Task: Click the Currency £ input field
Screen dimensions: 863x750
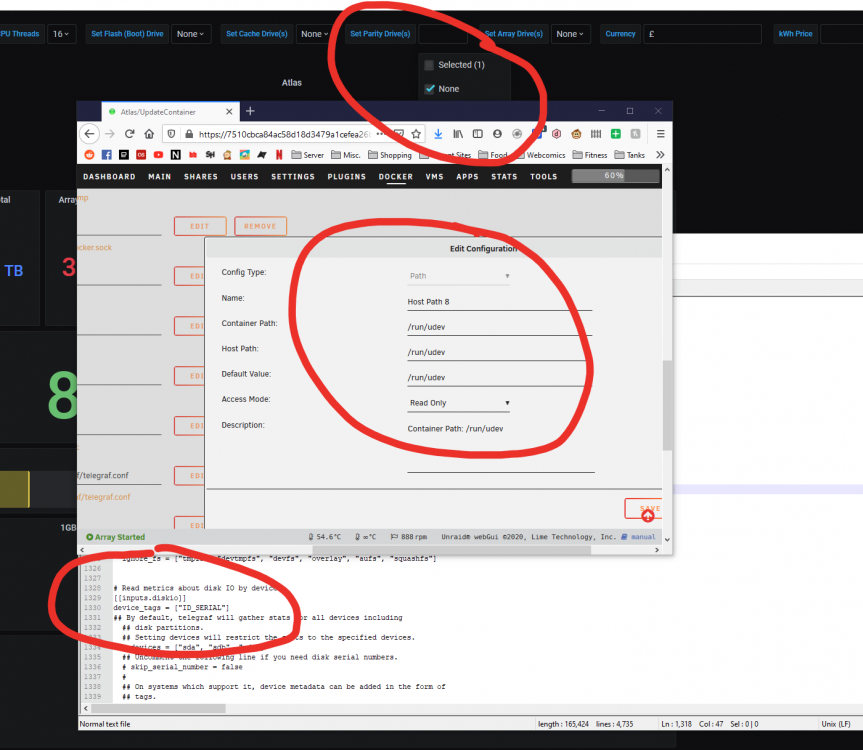Action: click(x=702, y=34)
